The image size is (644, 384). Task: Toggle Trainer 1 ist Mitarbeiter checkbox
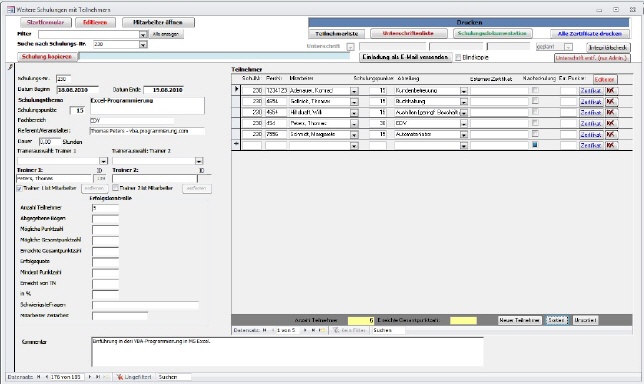tap(19, 189)
